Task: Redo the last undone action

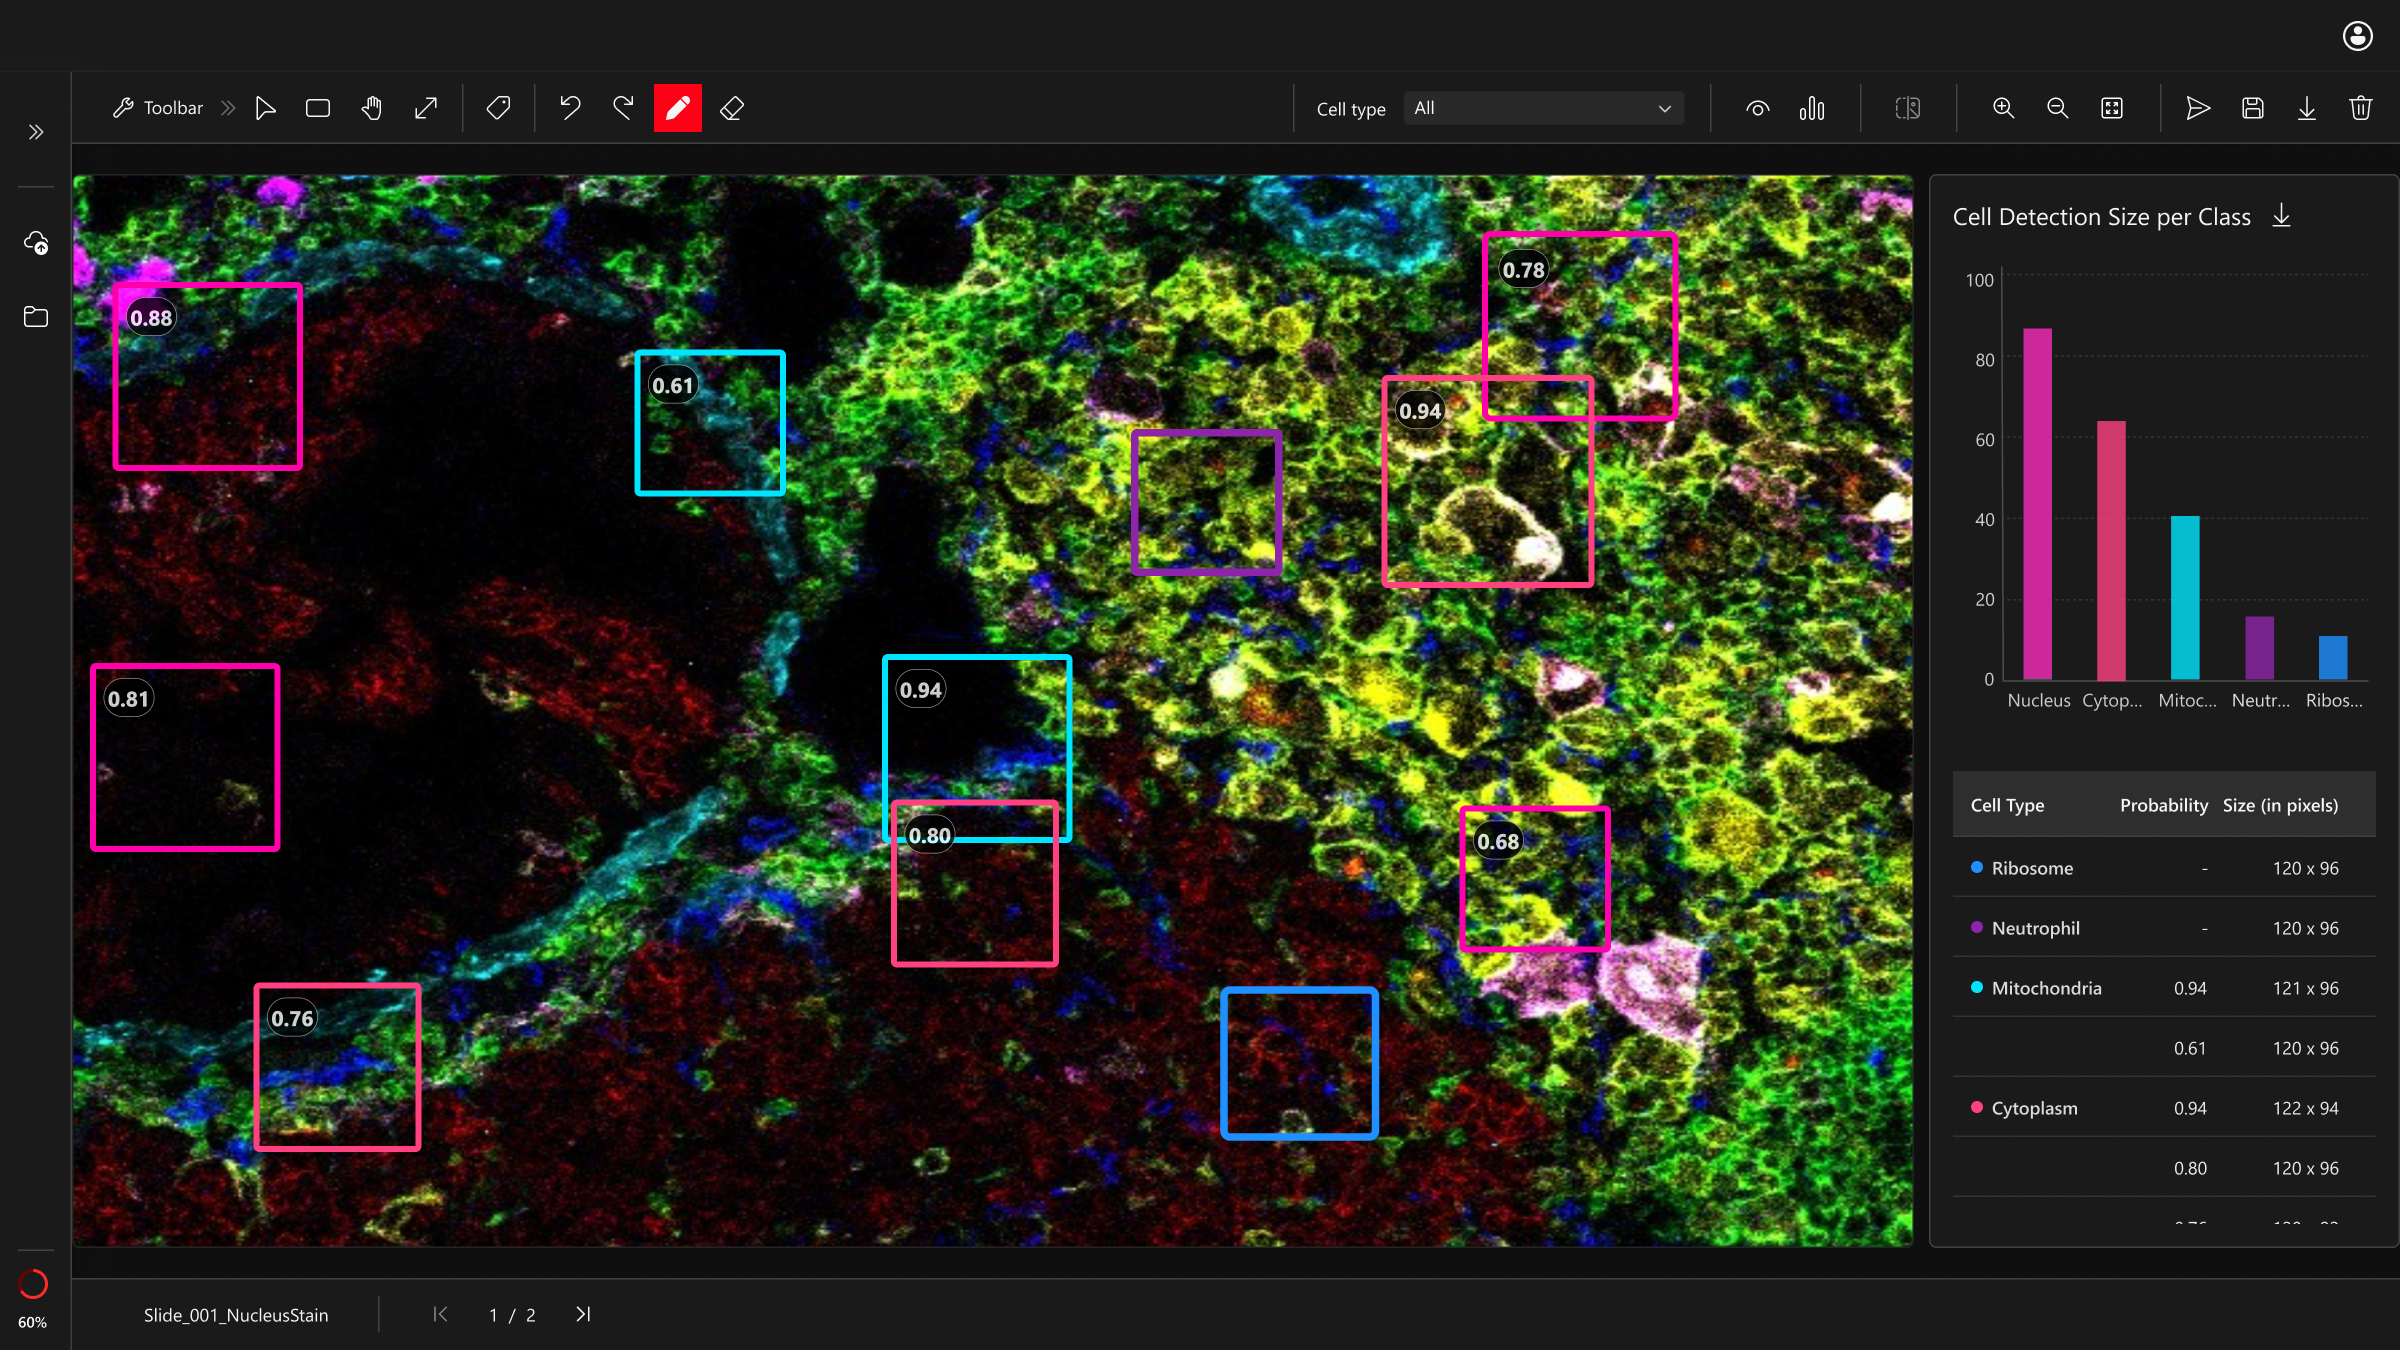Action: coord(623,107)
